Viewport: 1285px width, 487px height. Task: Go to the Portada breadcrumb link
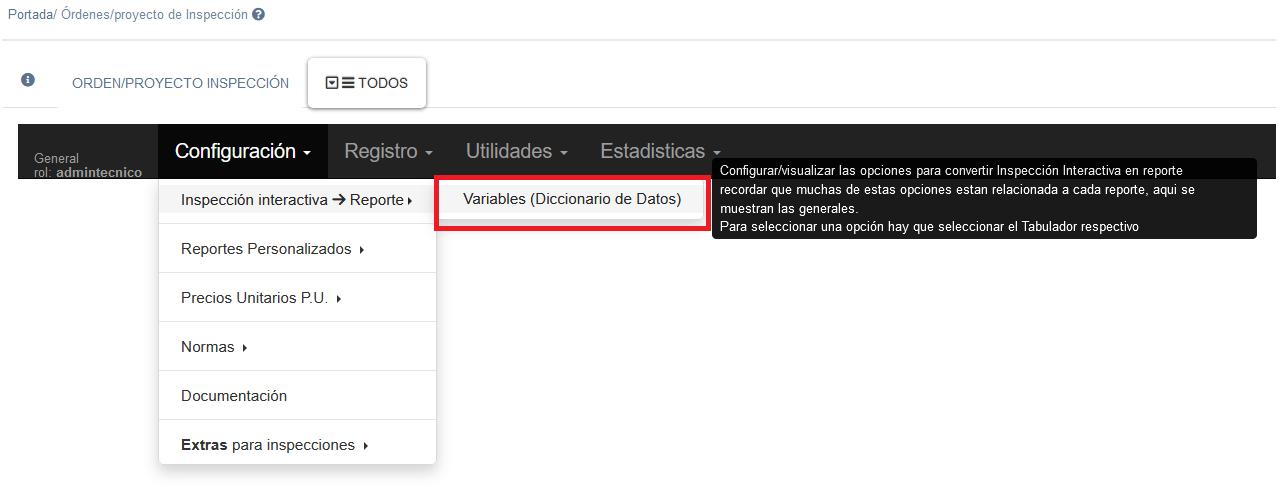29,16
